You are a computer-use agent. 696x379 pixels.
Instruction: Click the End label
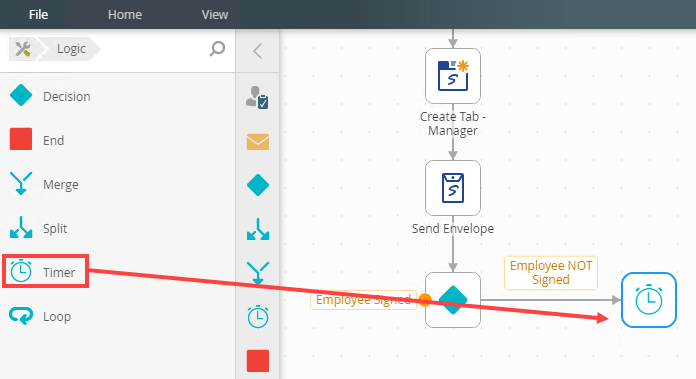tap(53, 140)
